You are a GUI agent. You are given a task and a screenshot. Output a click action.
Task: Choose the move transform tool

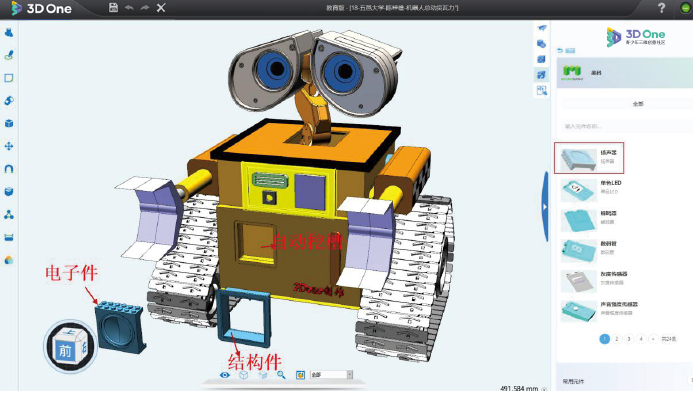(x=9, y=146)
